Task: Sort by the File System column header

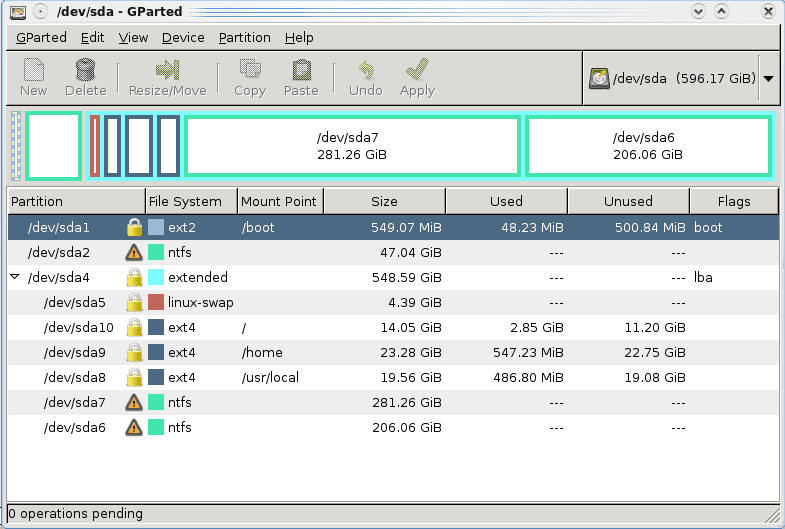Action: click(191, 201)
